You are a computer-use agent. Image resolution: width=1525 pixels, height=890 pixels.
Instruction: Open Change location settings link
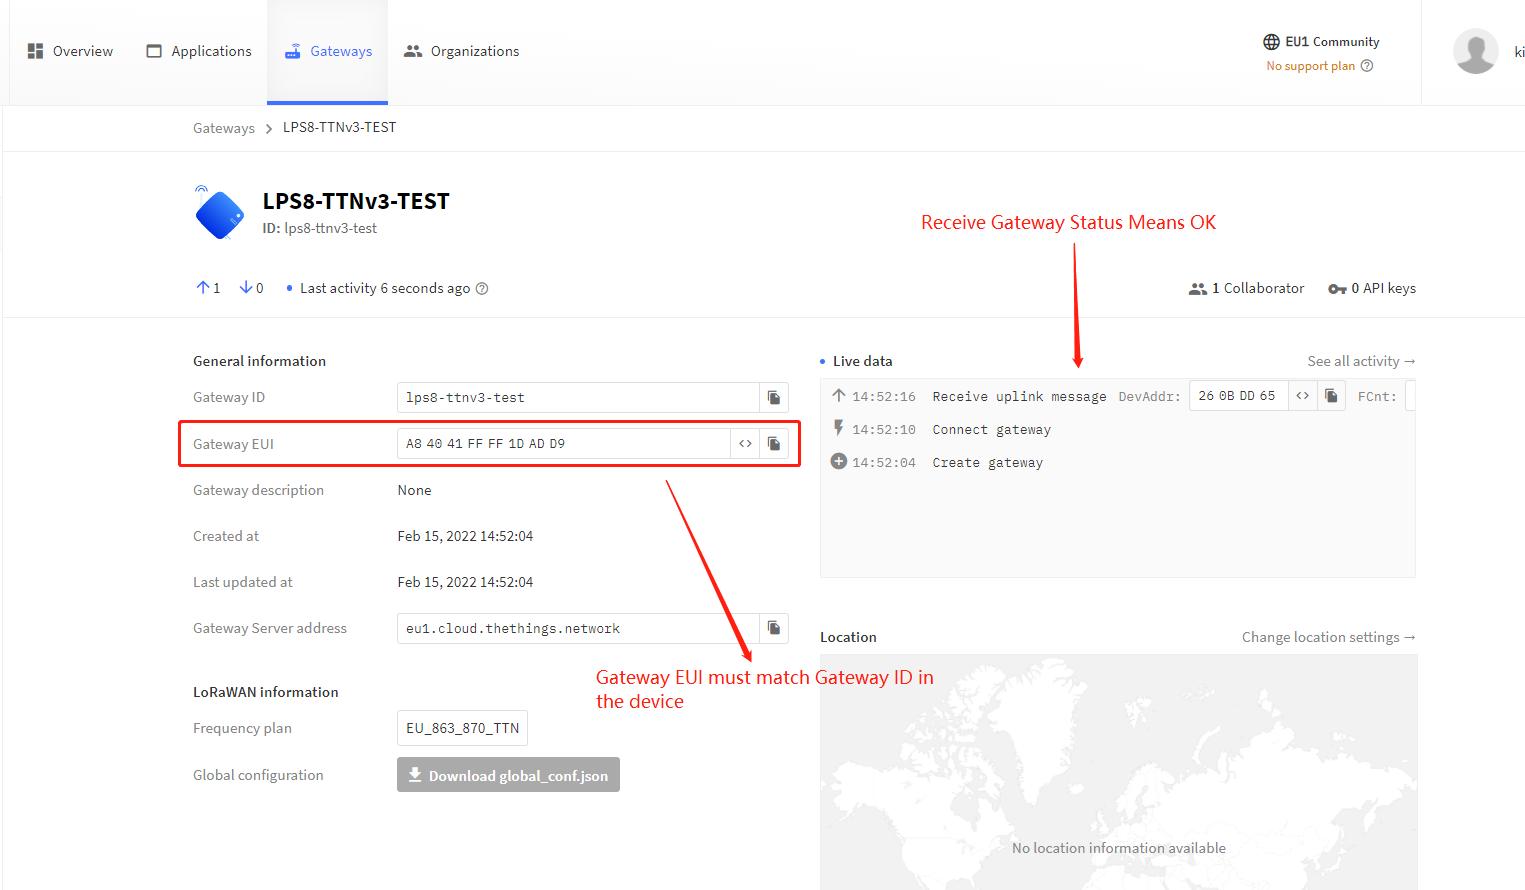(x=1328, y=637)
